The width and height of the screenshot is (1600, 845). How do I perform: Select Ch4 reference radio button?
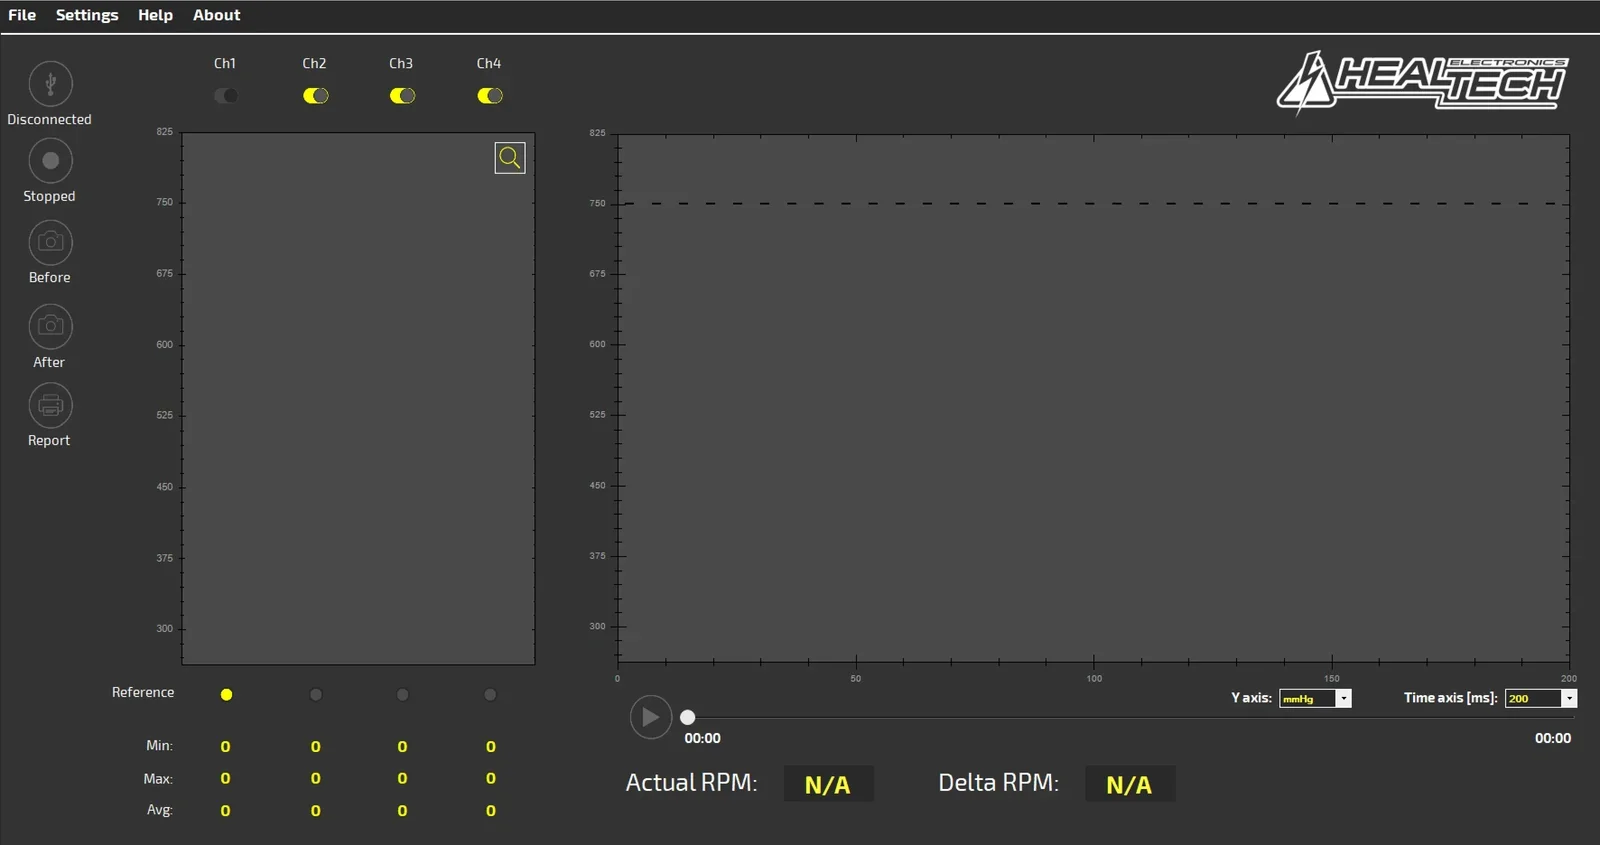[490, 695]
